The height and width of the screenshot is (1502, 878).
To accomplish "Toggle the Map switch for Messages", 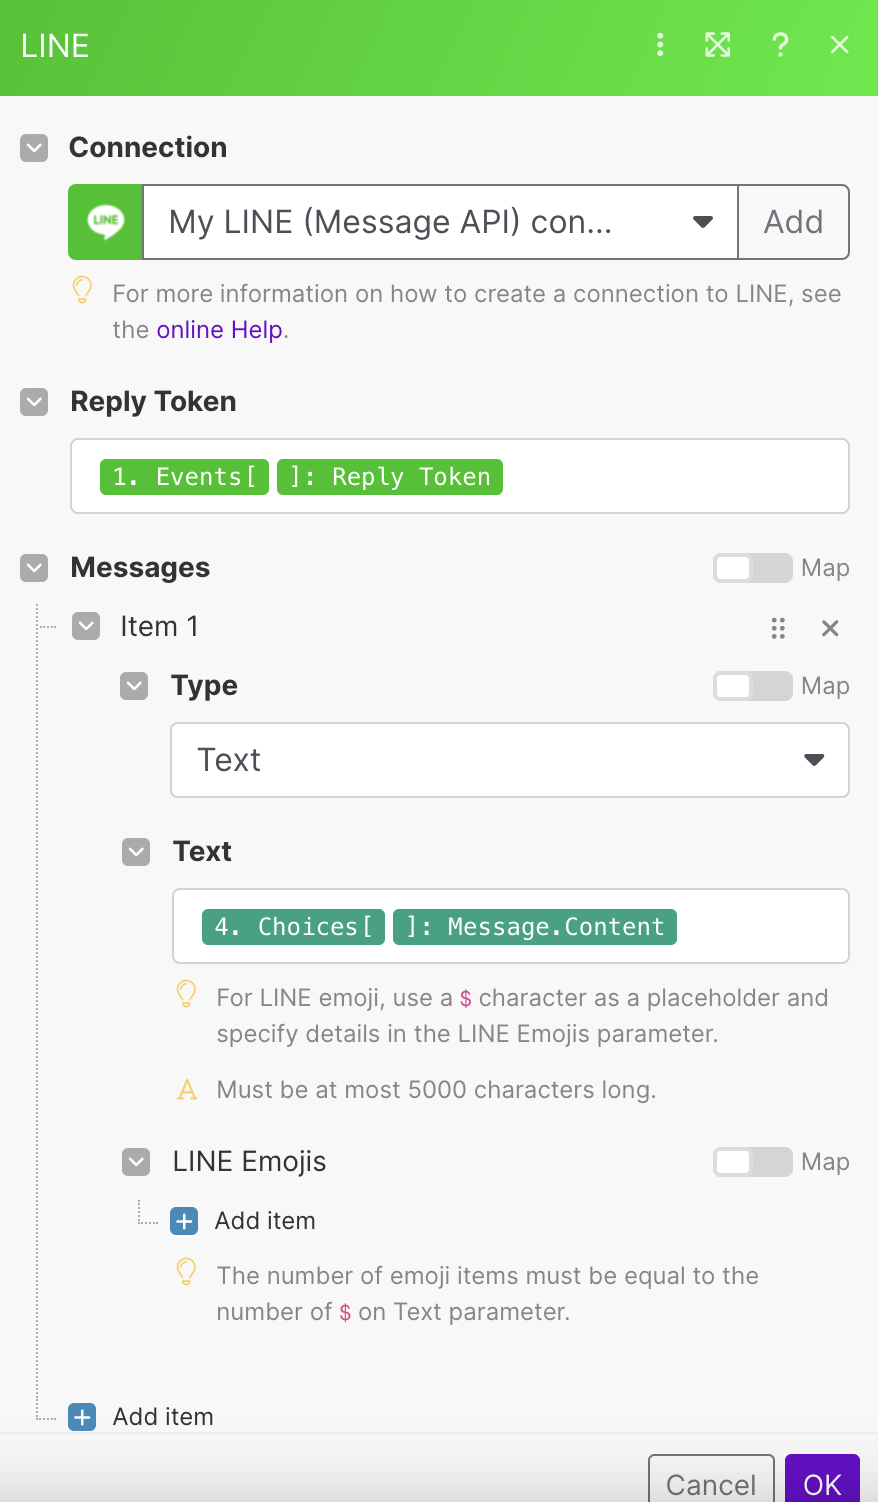I will [x=752, y=568].
